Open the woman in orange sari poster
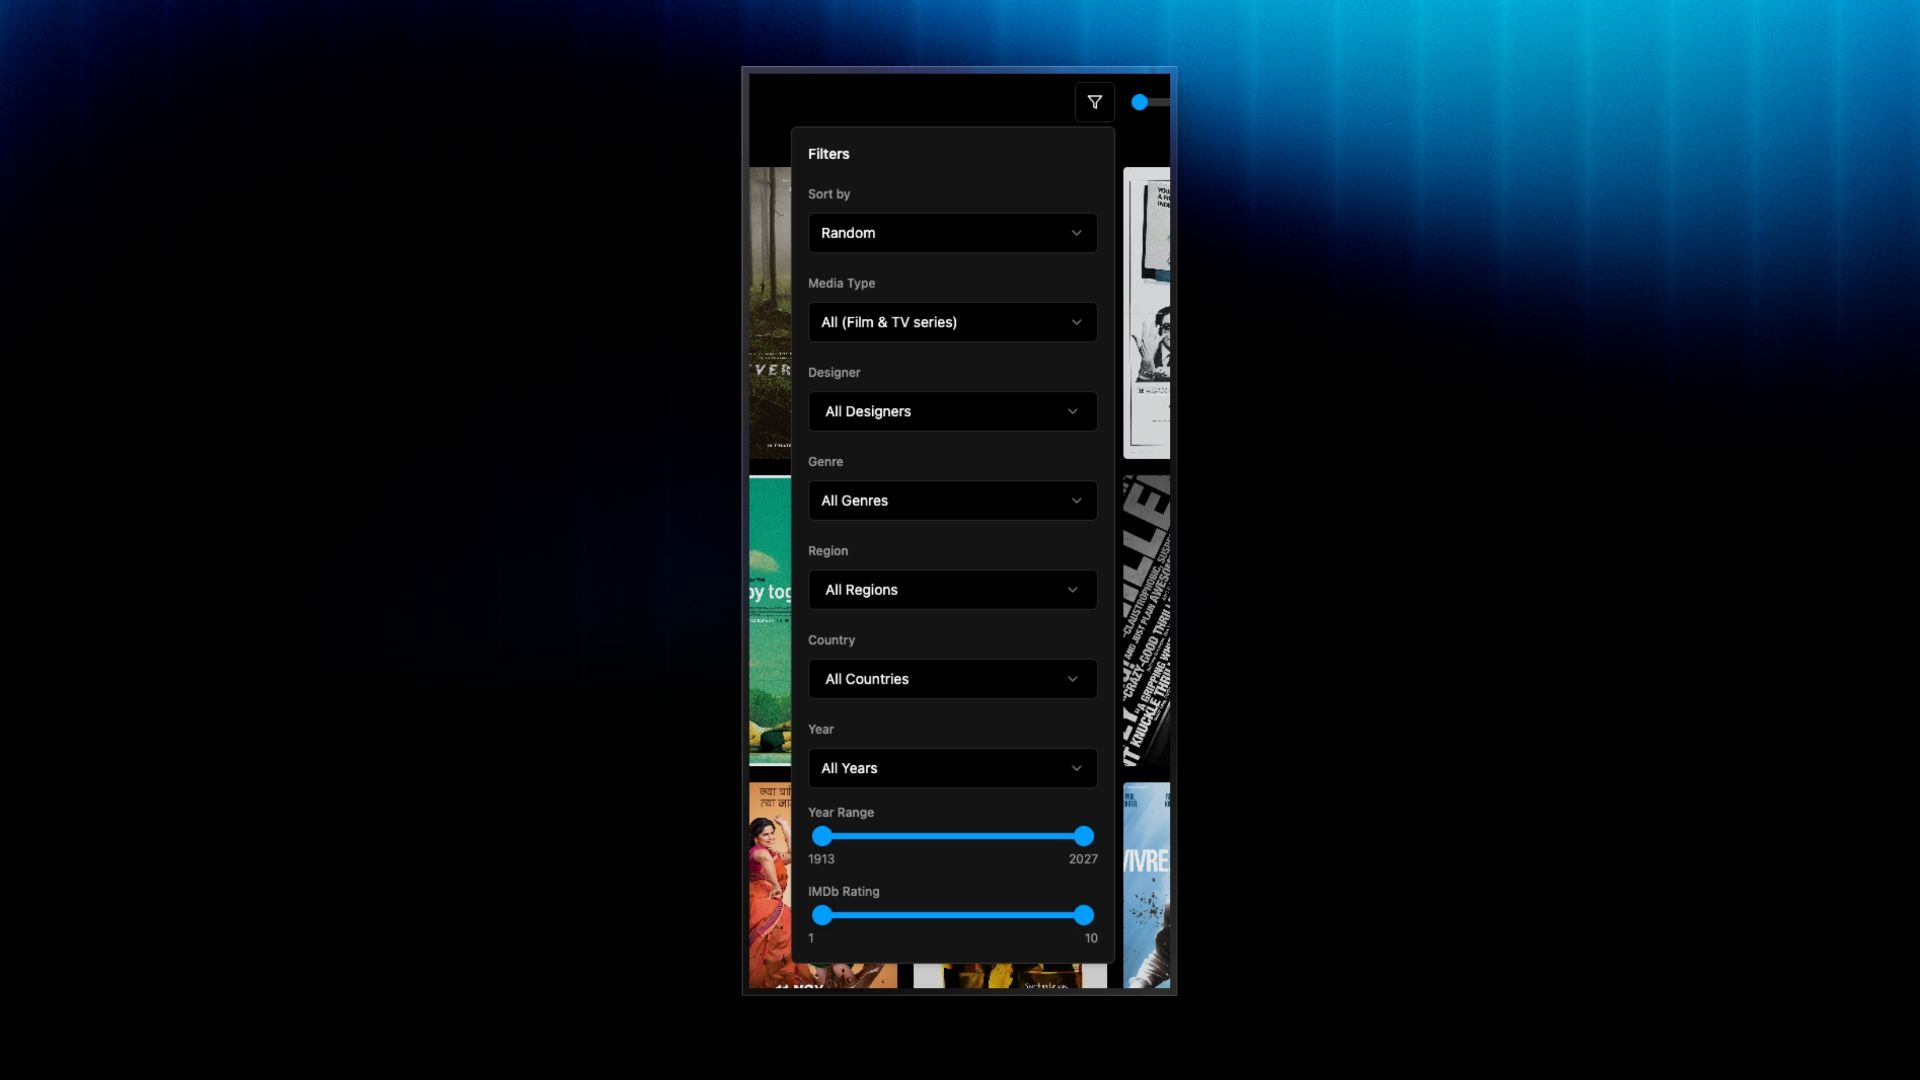1920x1080 pixels. tap(770, 885)
